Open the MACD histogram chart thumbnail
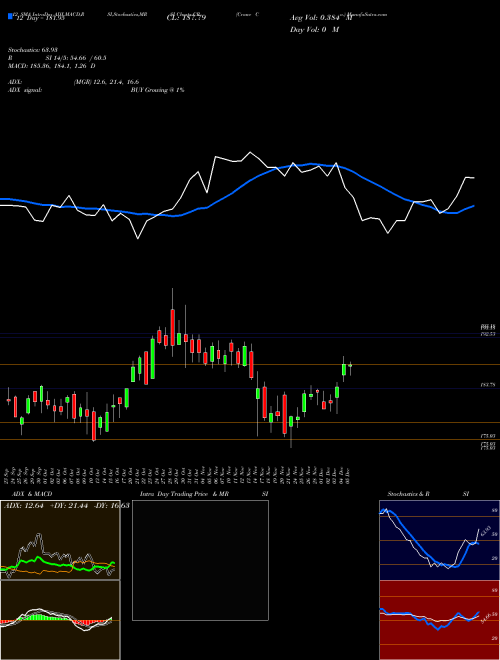The image size is (500, 660). [60, 620]
